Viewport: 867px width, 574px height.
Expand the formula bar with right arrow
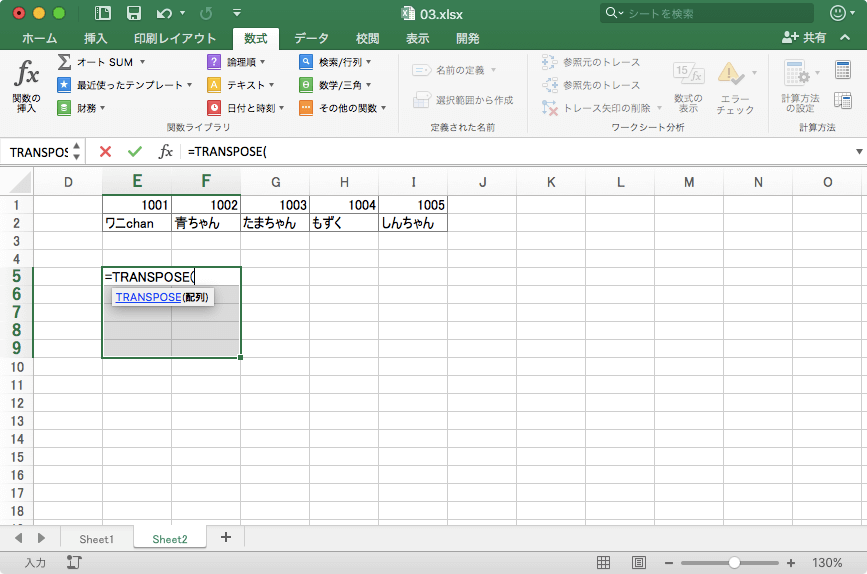859,152
